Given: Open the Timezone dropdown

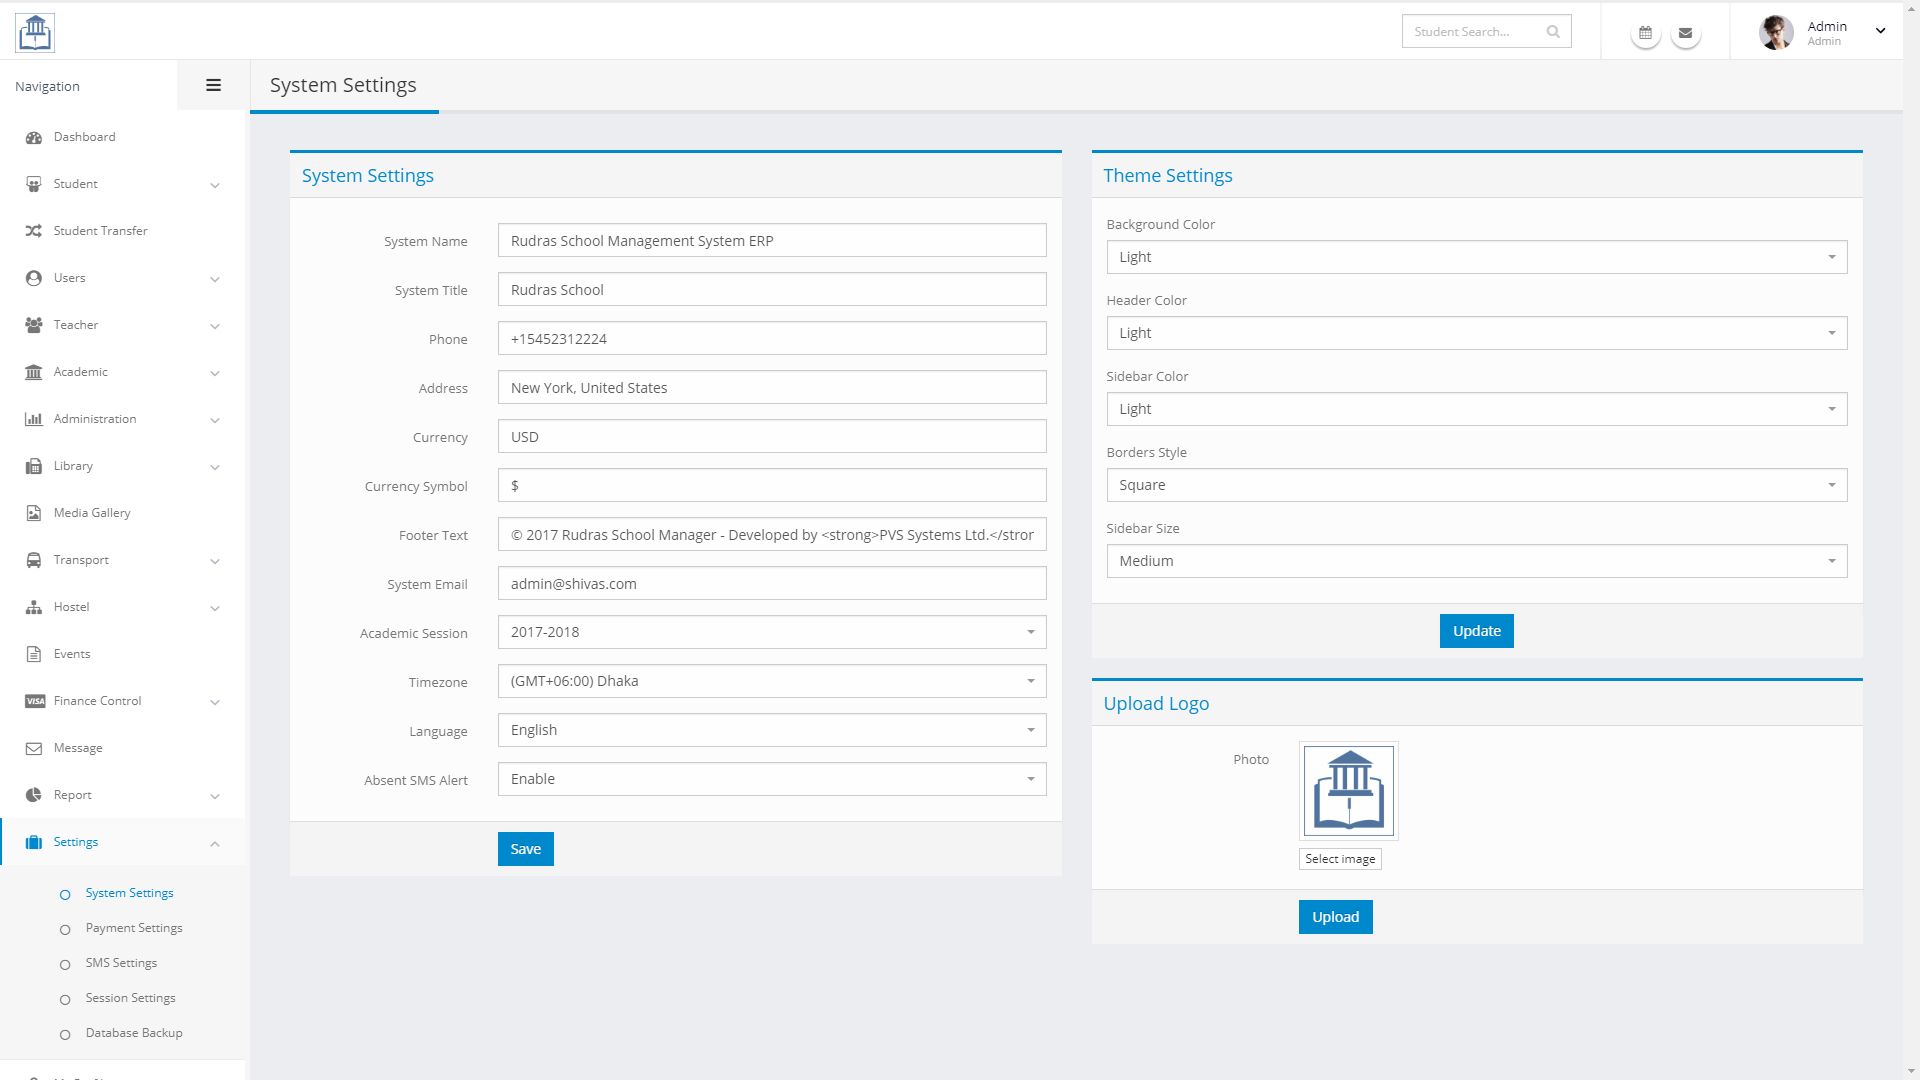Looking at the screenshot, I should click(771, 681).
